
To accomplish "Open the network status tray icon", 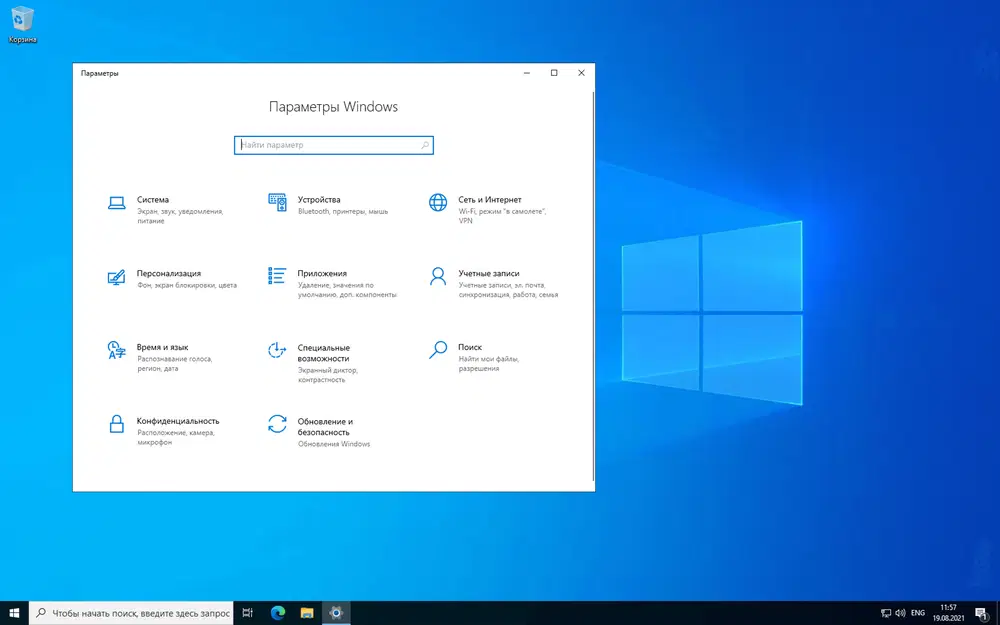I will (886, 614).
